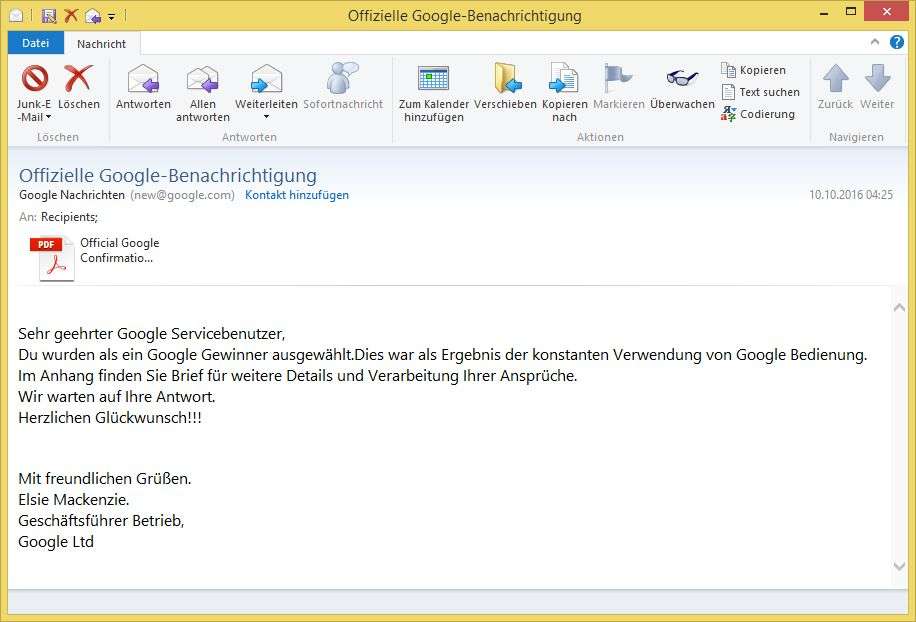Click the Recipients; entry in An field

tap(70, 217)
